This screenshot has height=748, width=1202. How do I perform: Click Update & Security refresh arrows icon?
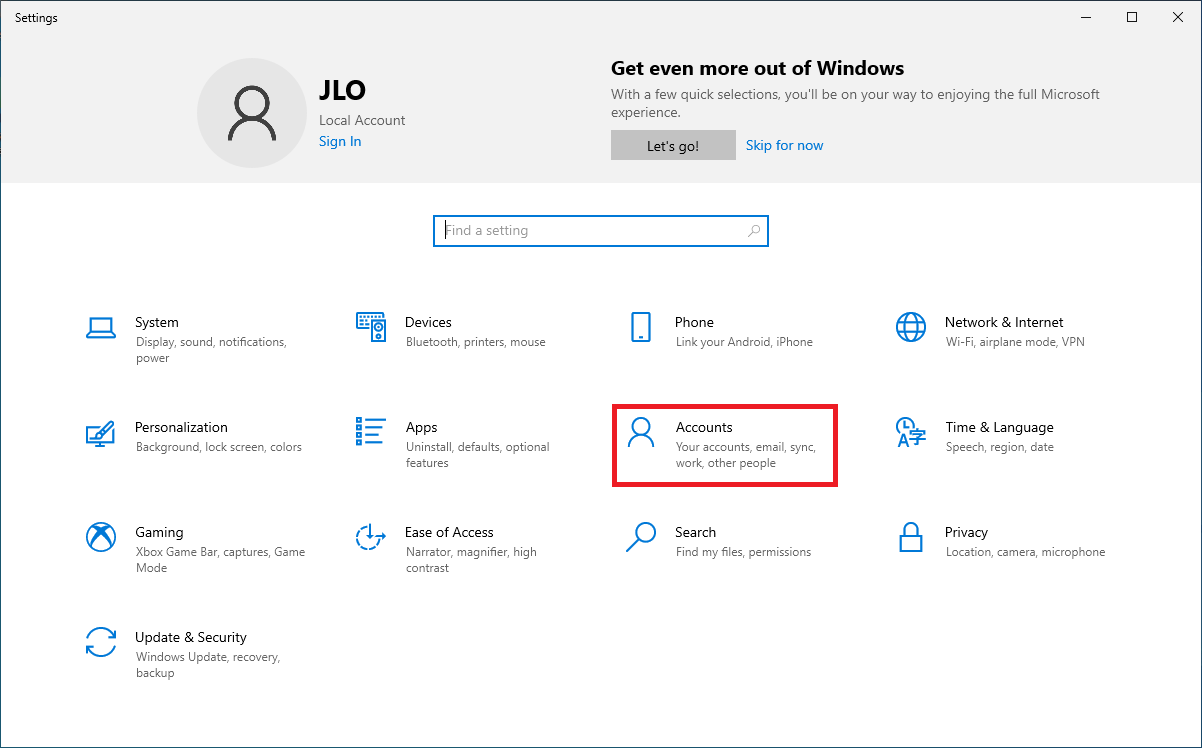click(101, 642)
